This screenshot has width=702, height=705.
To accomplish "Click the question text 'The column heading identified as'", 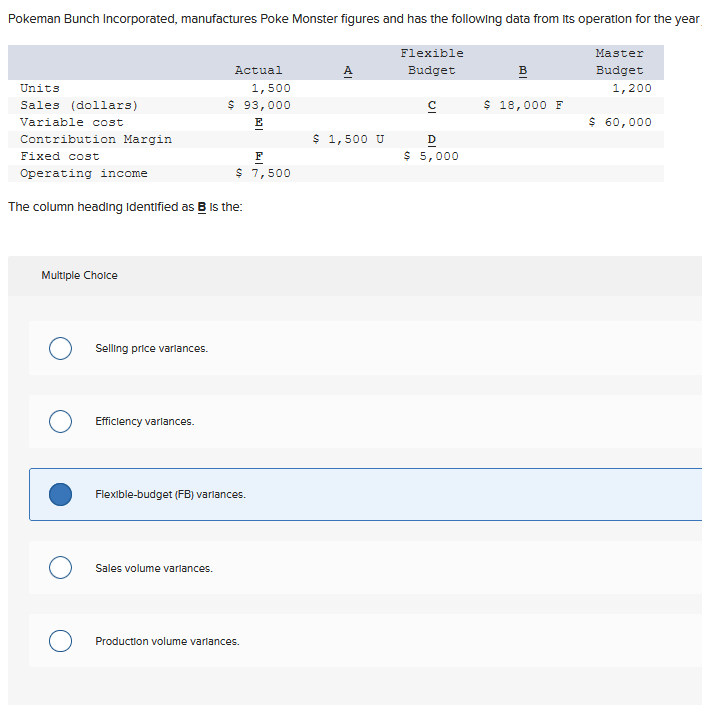I will [101, 207].
